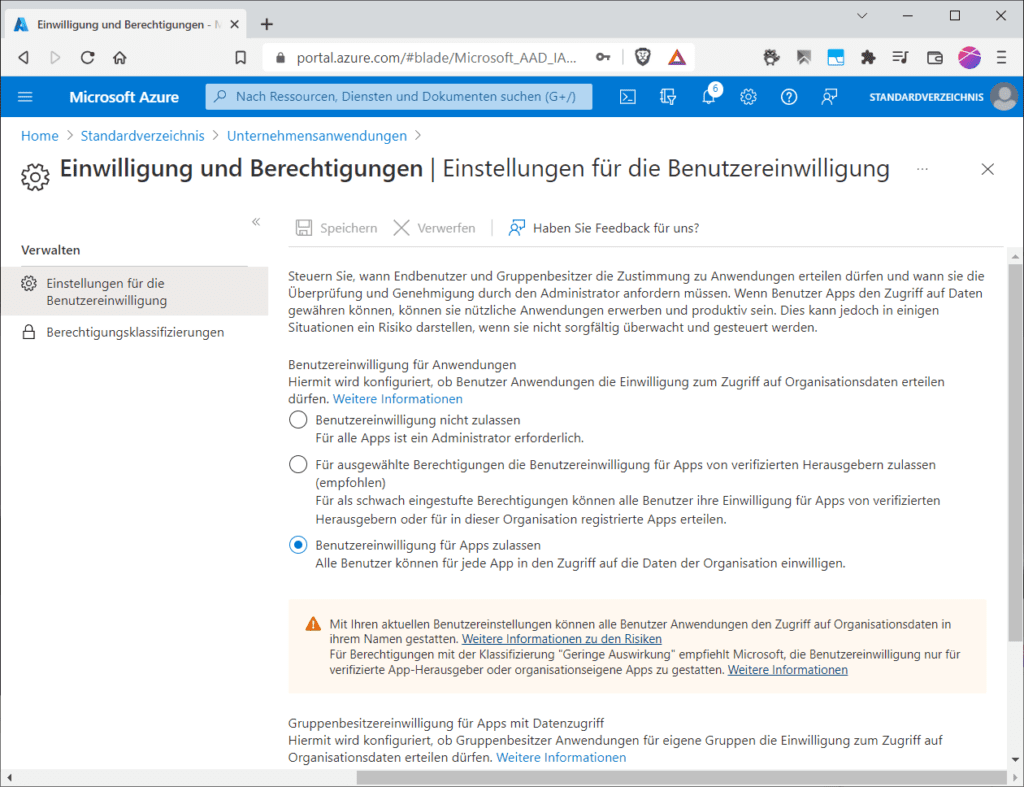This screenshot has width=1024, height=787.
Task: Navigate to Standardverzeichnis breadcrumb
Action: tap(142, 136)
